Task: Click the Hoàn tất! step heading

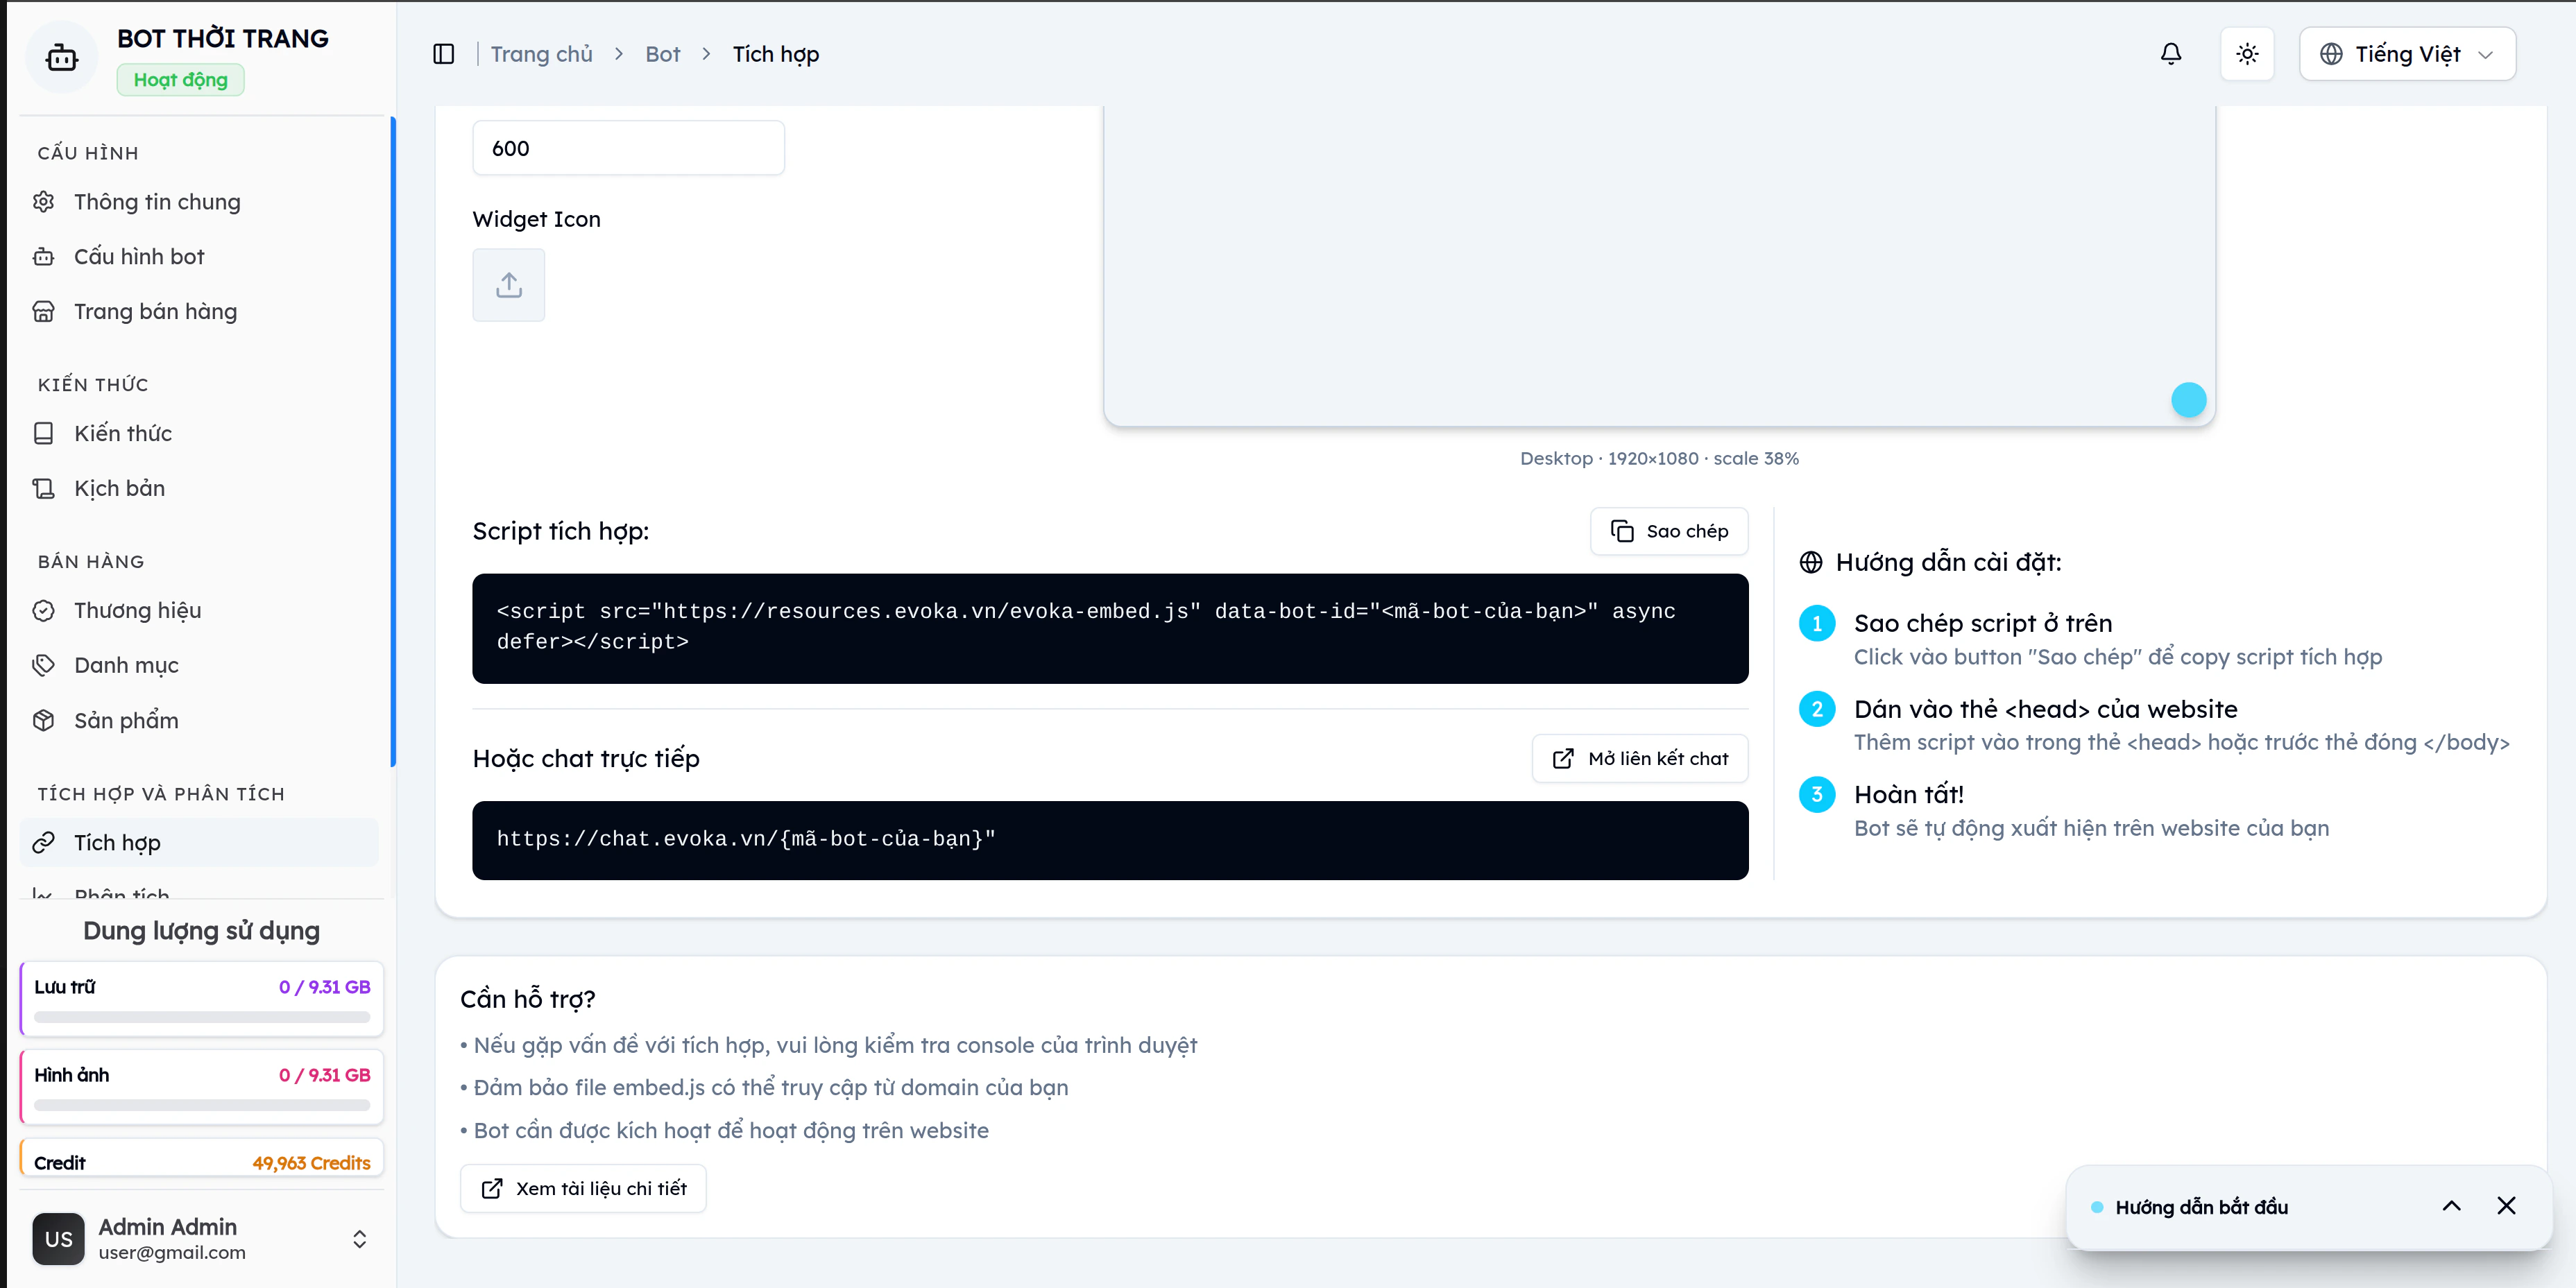Action: pyautogui.click(x=1908, y=794)
